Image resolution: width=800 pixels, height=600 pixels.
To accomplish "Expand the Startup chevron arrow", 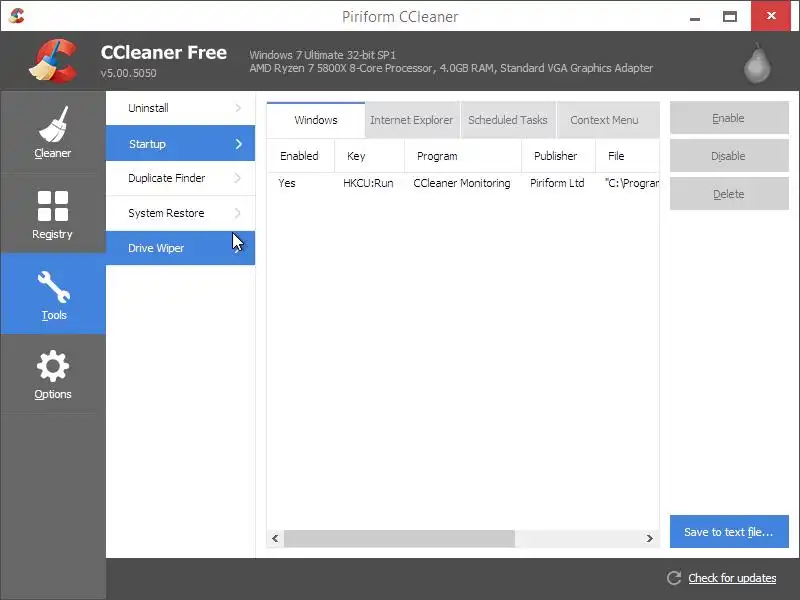I will (238, 144).
